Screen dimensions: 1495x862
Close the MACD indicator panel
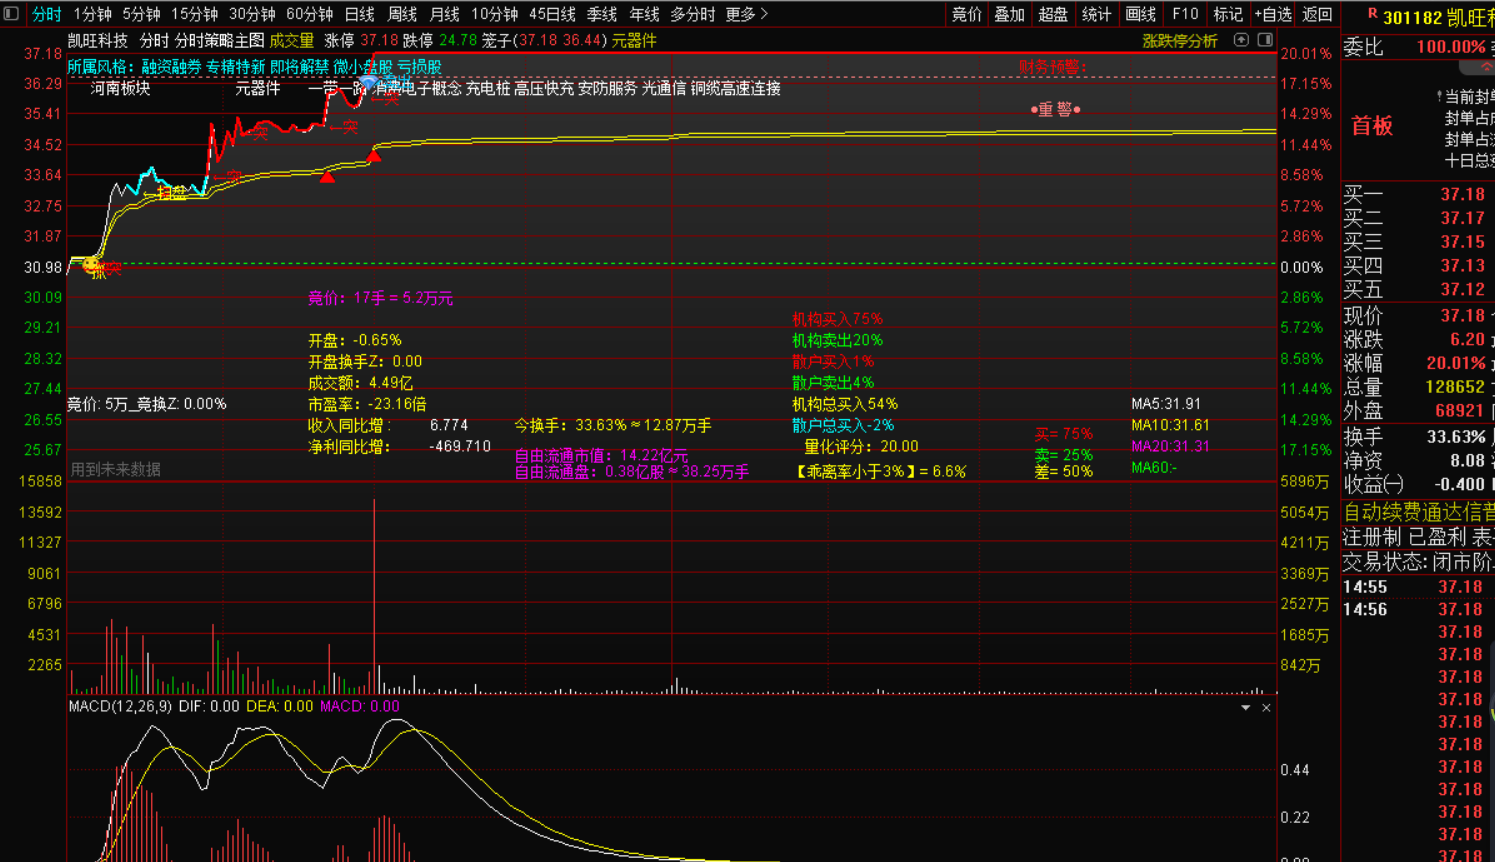[x=1266, y=708]
